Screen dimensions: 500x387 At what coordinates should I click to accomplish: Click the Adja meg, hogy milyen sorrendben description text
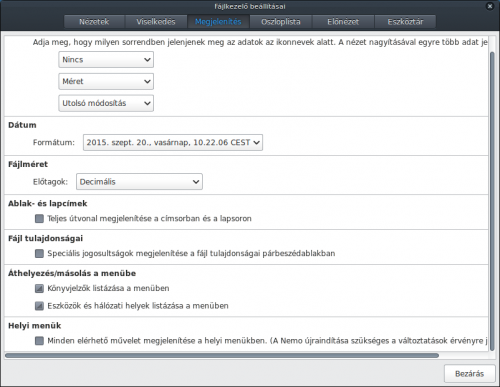point(260,42)
